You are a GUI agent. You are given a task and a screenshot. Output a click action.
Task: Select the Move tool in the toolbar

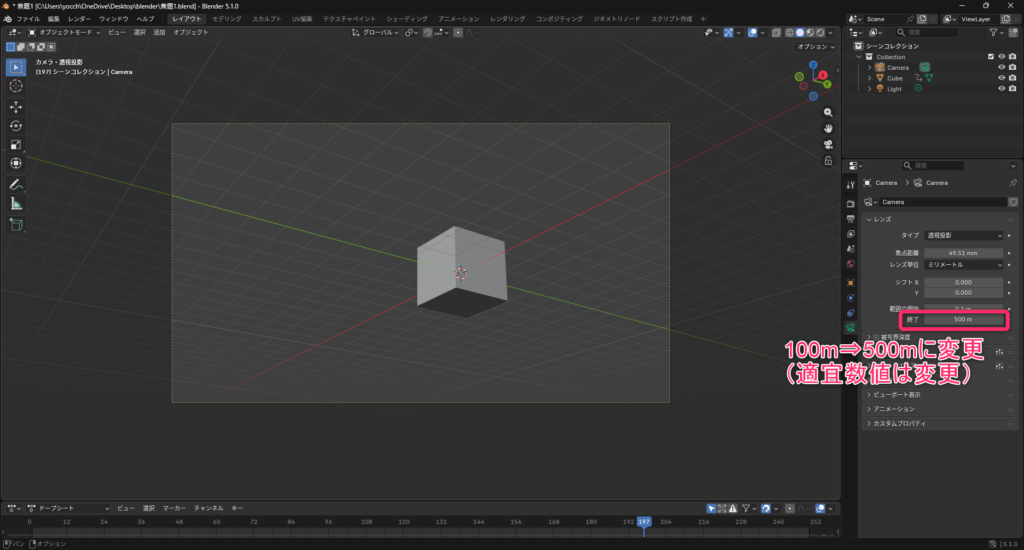[x=16, y=106]
